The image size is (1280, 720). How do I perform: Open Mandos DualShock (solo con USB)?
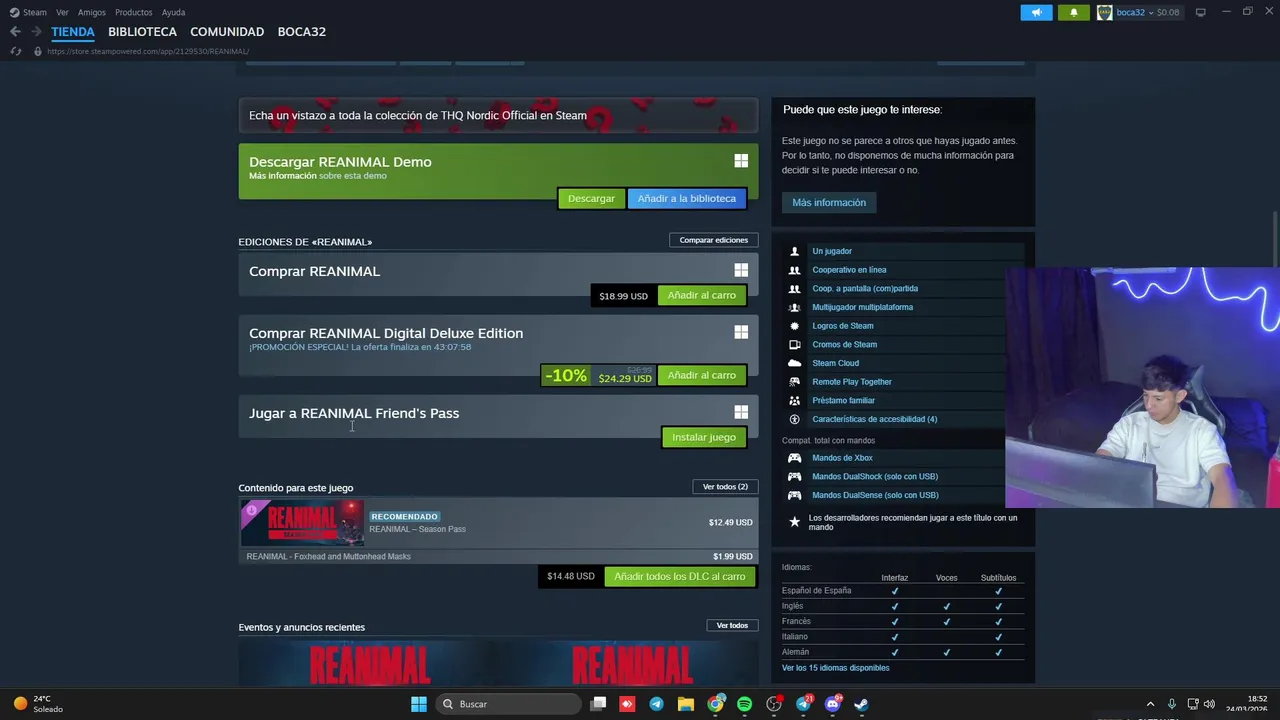coord(875,476)
